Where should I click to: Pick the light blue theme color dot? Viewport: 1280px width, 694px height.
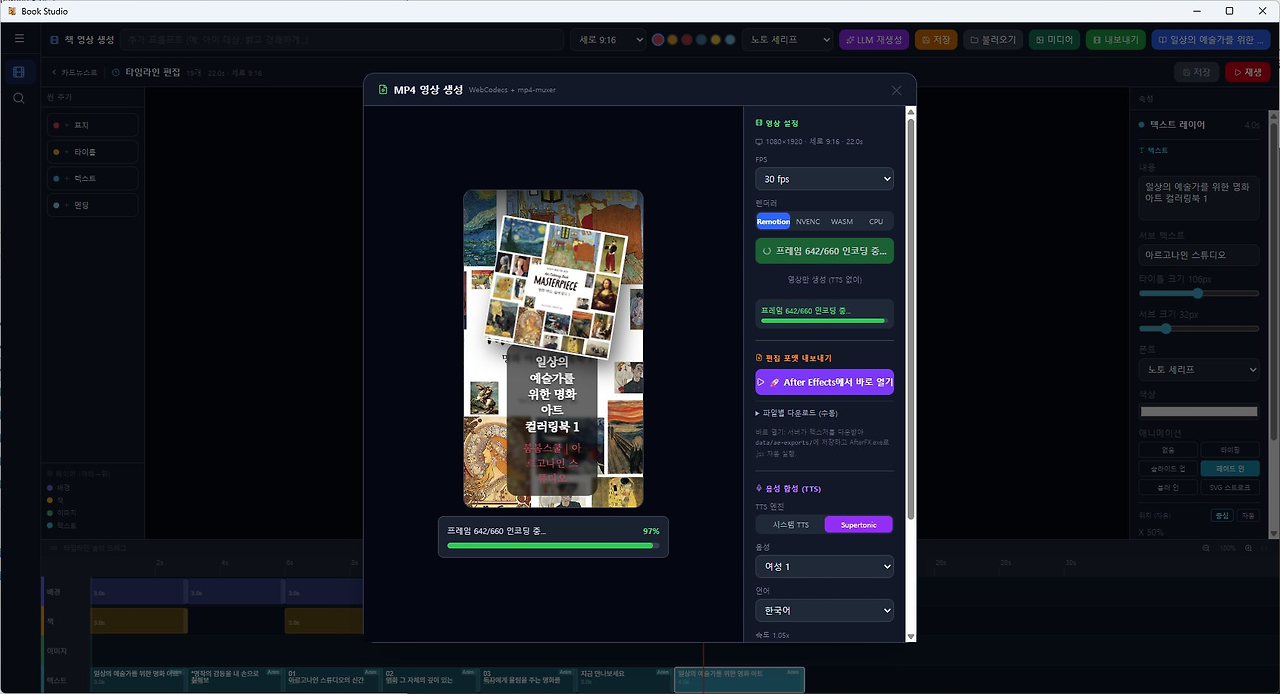pyautogui.click(x=730, y=40)
